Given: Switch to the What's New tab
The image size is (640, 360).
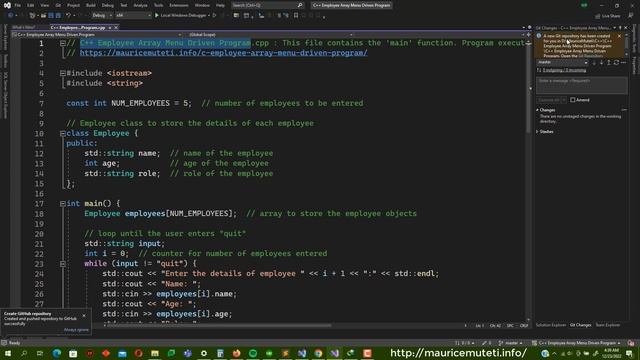Looking at the screenshot, I should [24, 27].
